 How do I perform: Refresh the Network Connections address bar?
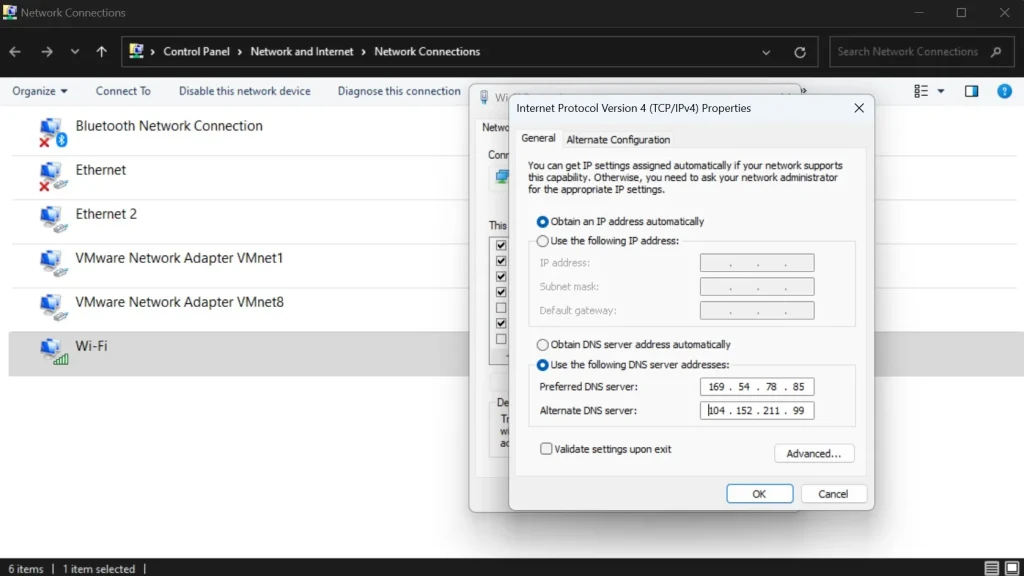click(799, 52)
